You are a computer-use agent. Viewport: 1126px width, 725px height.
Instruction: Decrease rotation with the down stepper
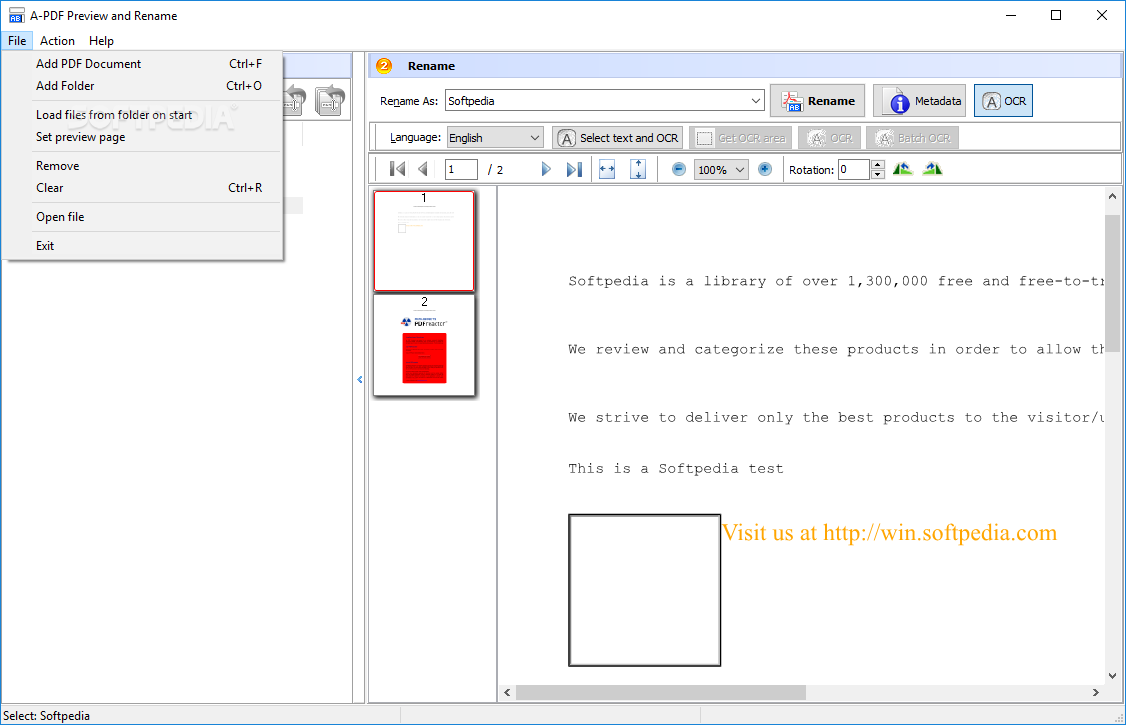(878, 174)
